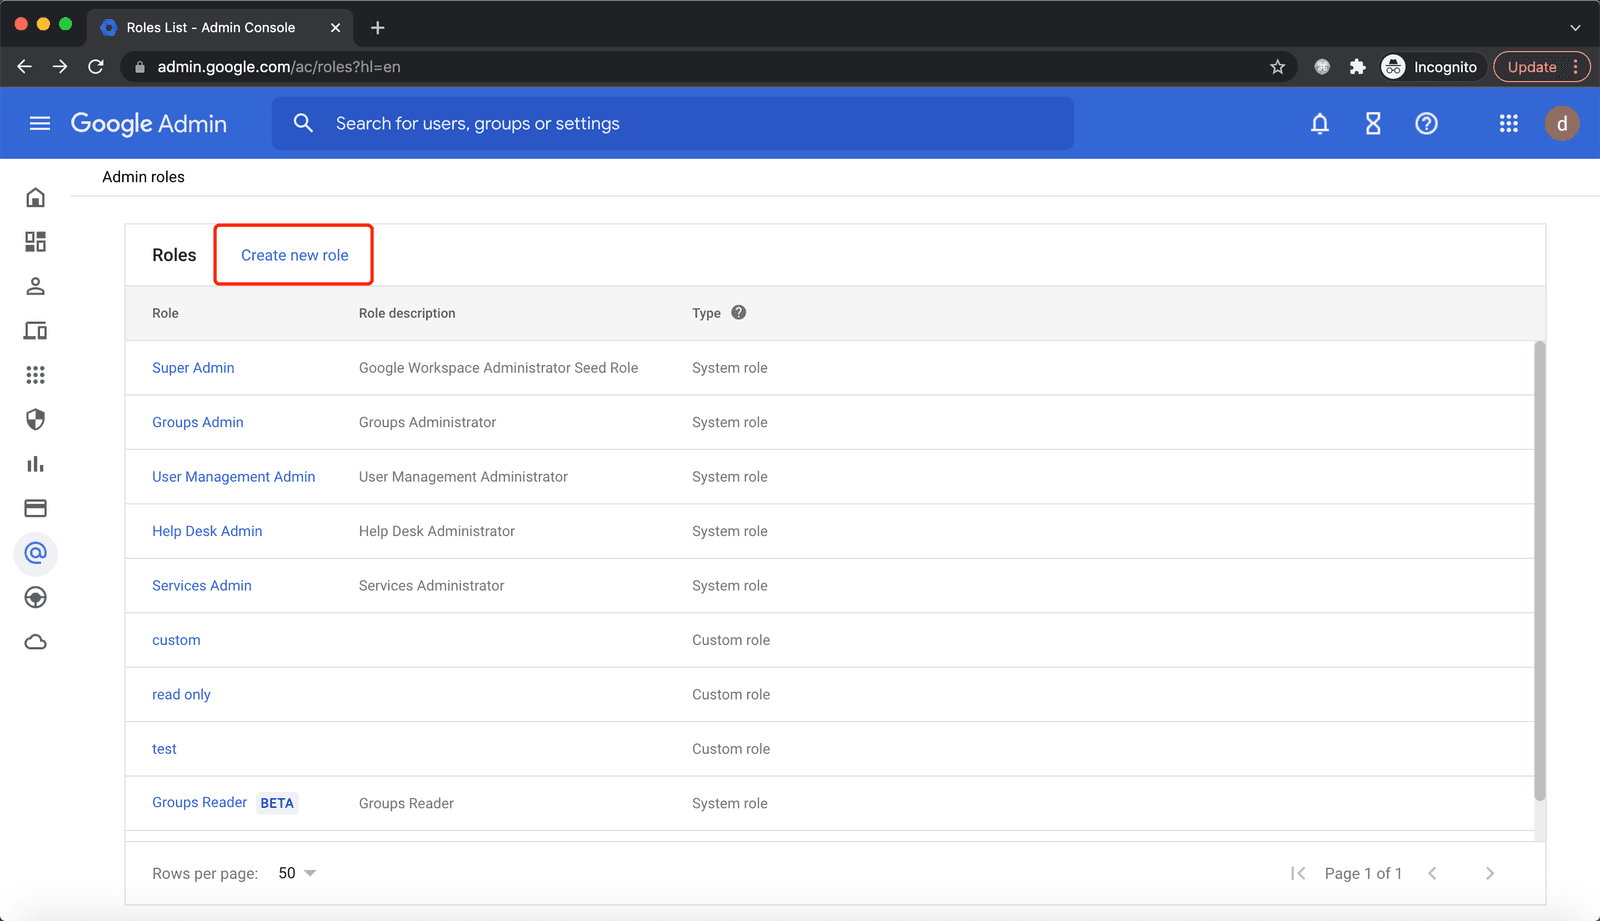Viewport: 1600px width, 921px height.
Task: Bookmark this page with the star icon
Action: pyautogui.click(x=1277, y=67)
